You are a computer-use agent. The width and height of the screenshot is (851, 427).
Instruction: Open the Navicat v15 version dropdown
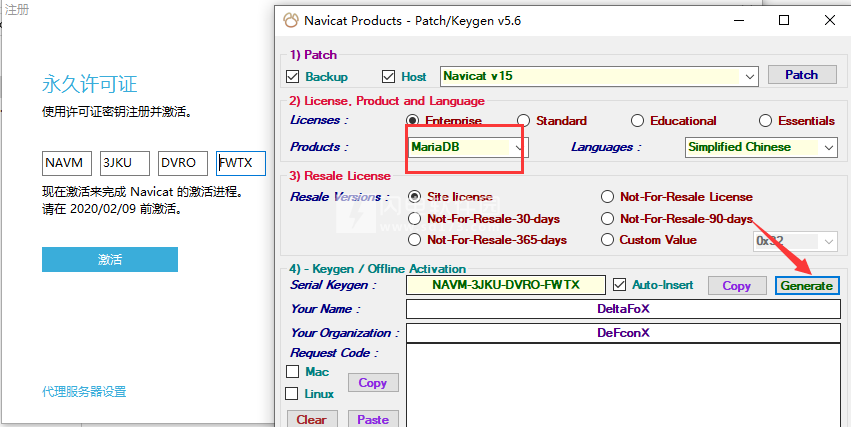tap(599, 77)
